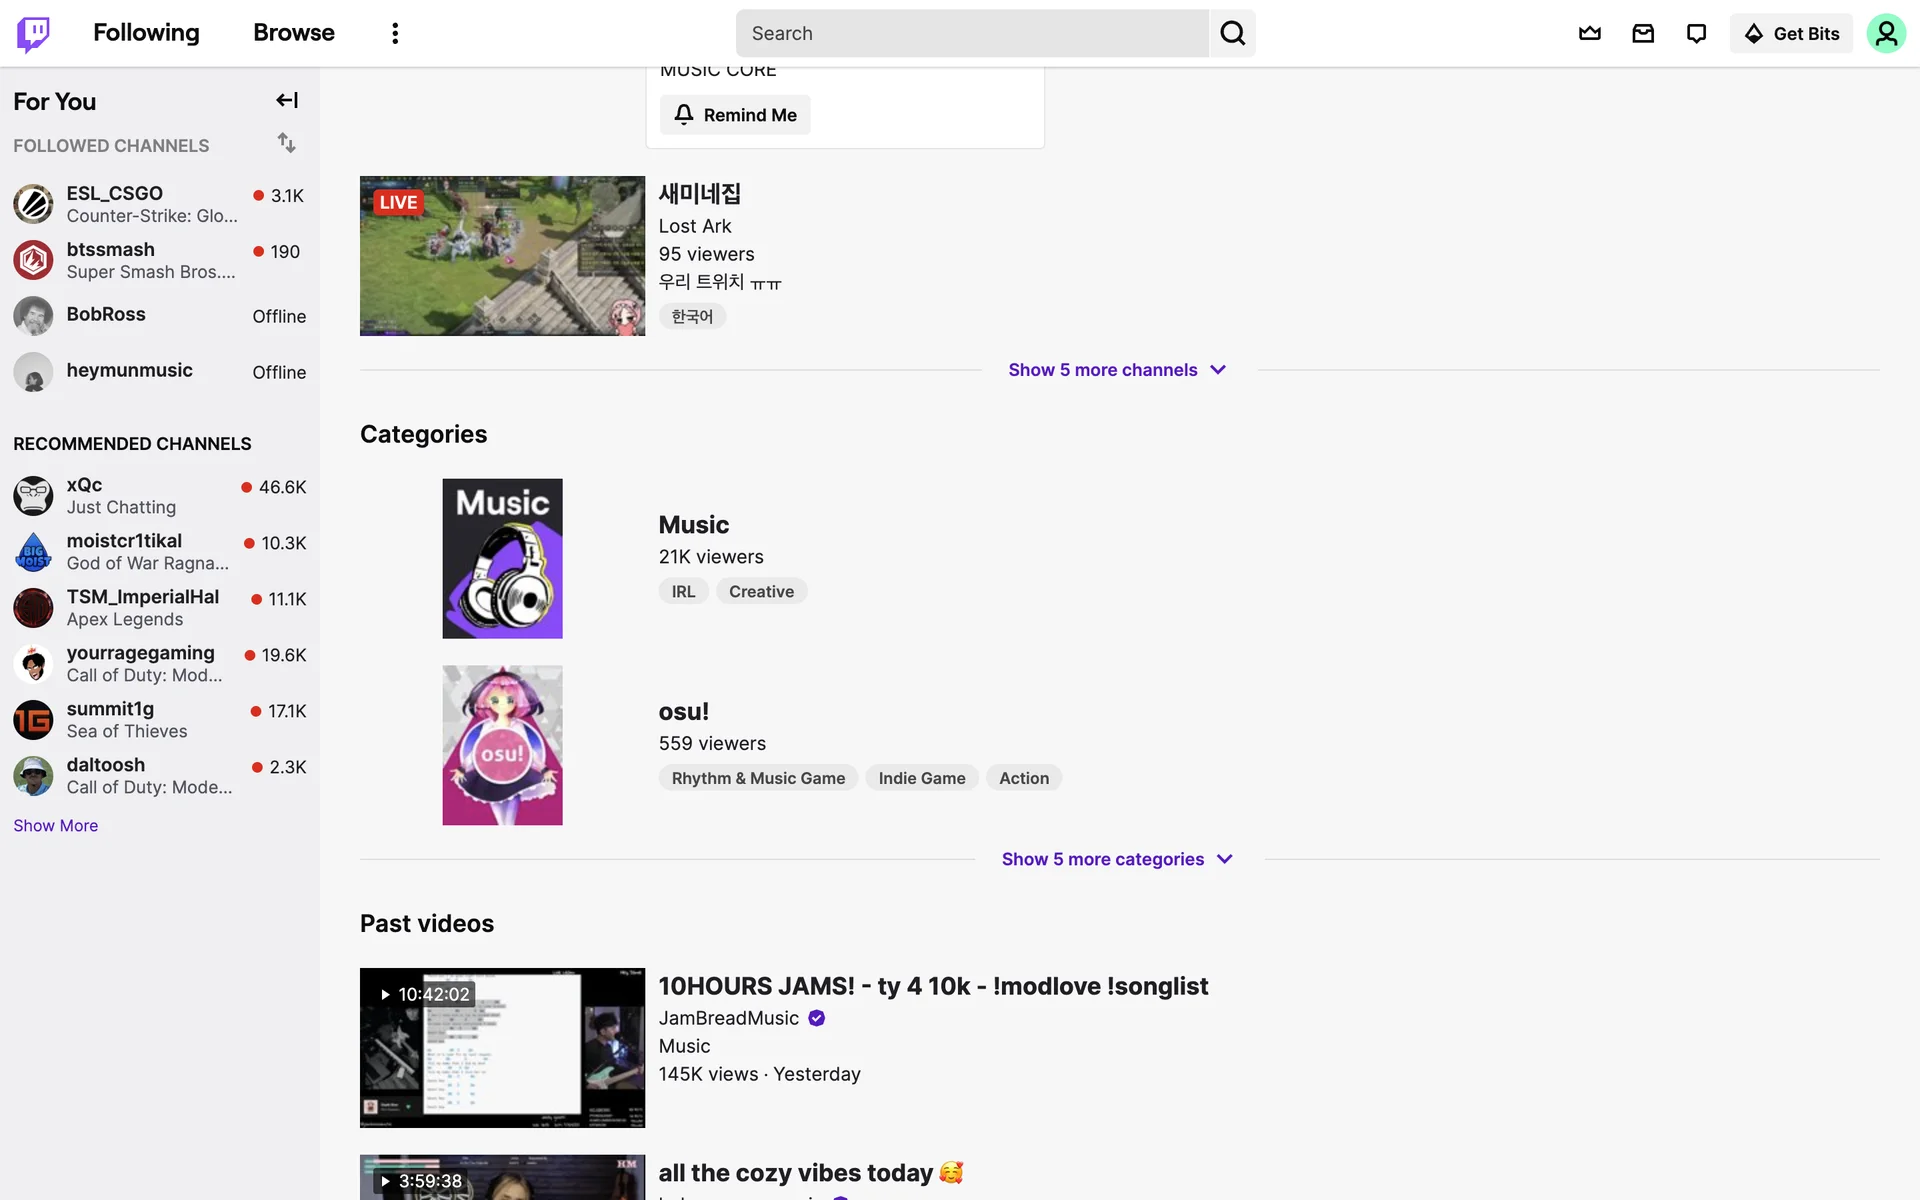
Task: Open the whispers chat icon
Action: [1696, 33]
